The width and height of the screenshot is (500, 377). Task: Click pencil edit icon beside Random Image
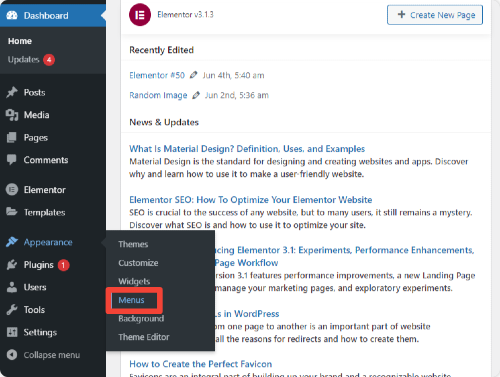196,95
